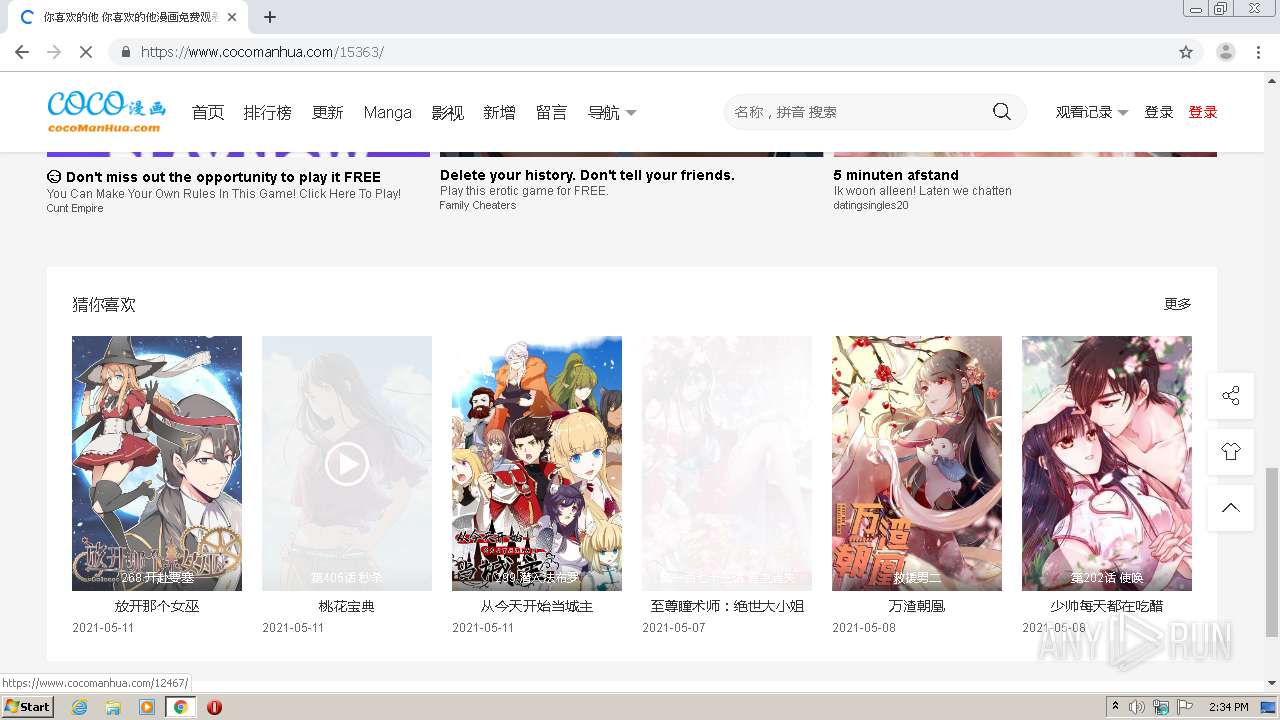The image size is (1280, 720).
Task: Click the network tray icon
Action: 1161,707
